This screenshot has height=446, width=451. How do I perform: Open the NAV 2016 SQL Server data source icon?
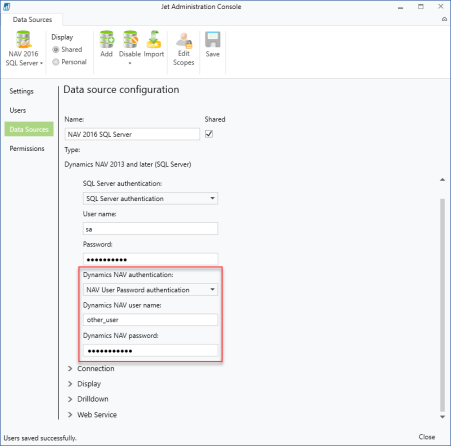tap(24, 39)
